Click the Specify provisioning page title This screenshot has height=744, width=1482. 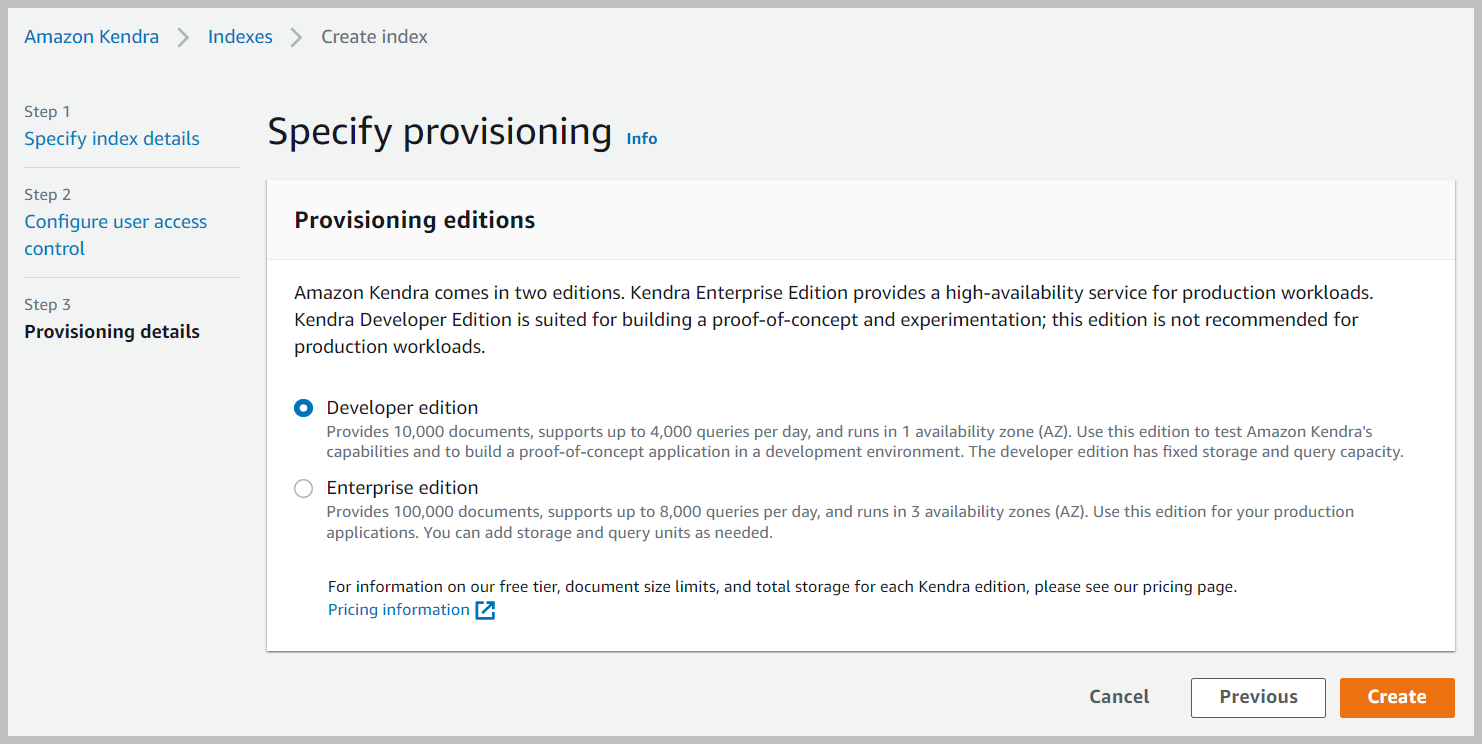point(439,131)
